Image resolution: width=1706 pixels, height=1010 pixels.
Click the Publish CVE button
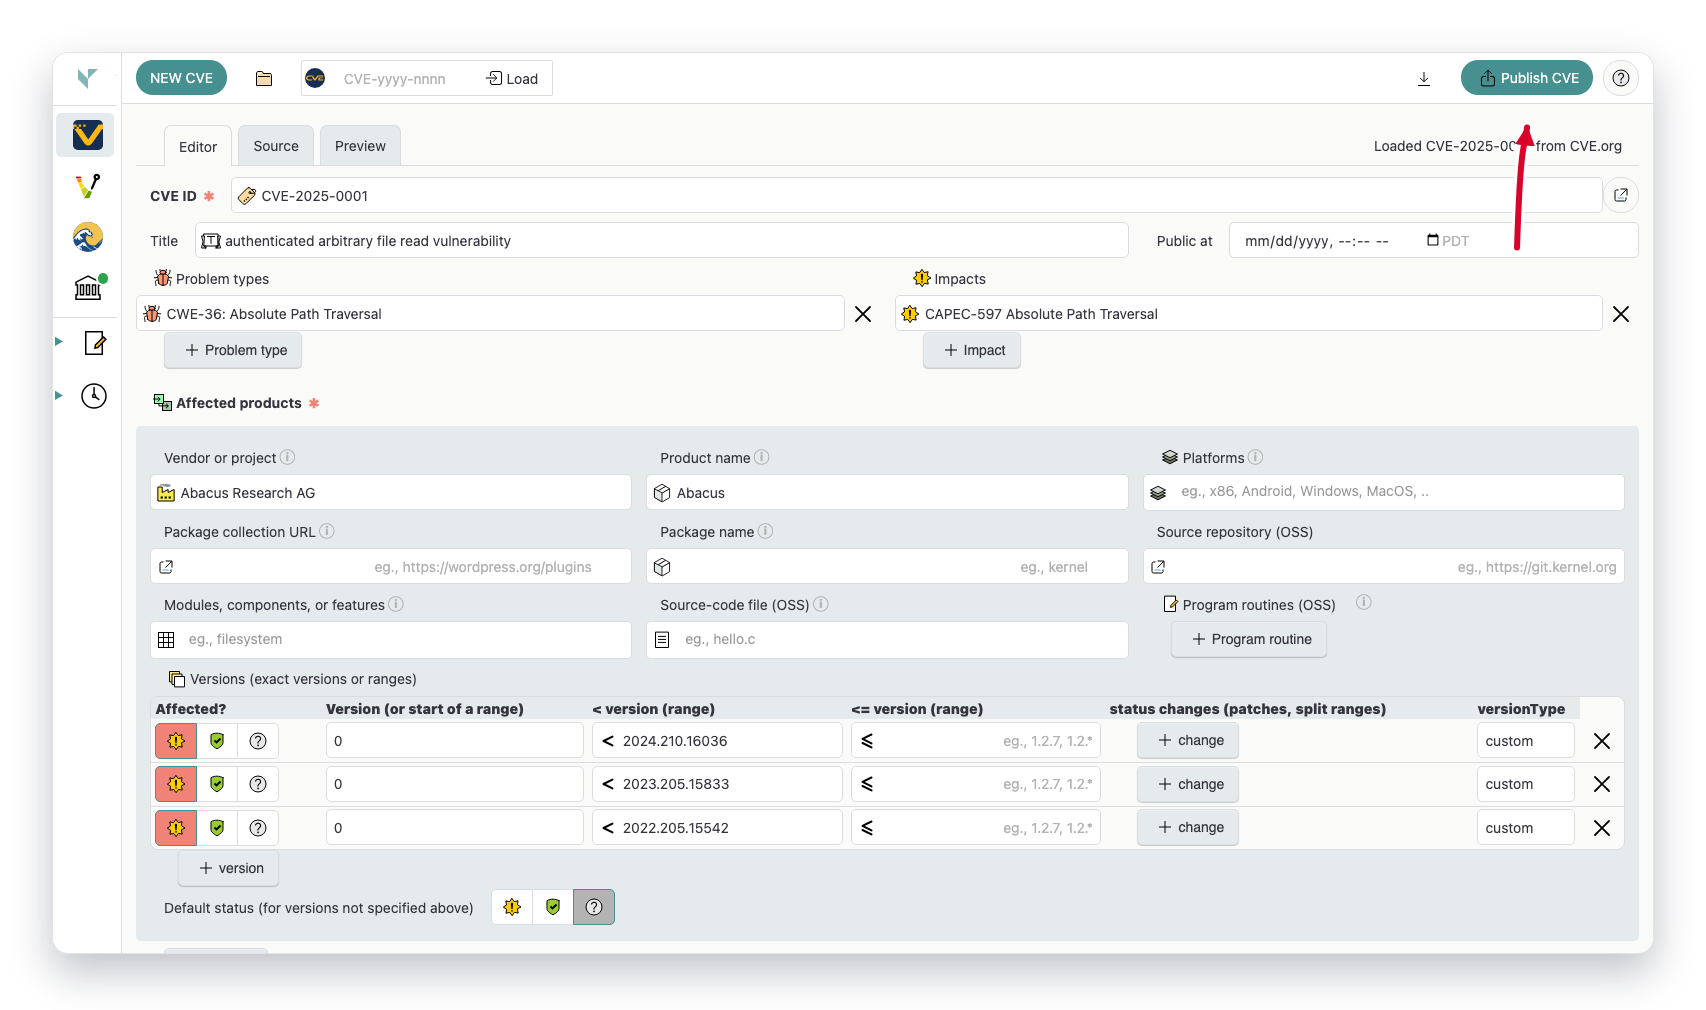click(x=1526, y=77)
